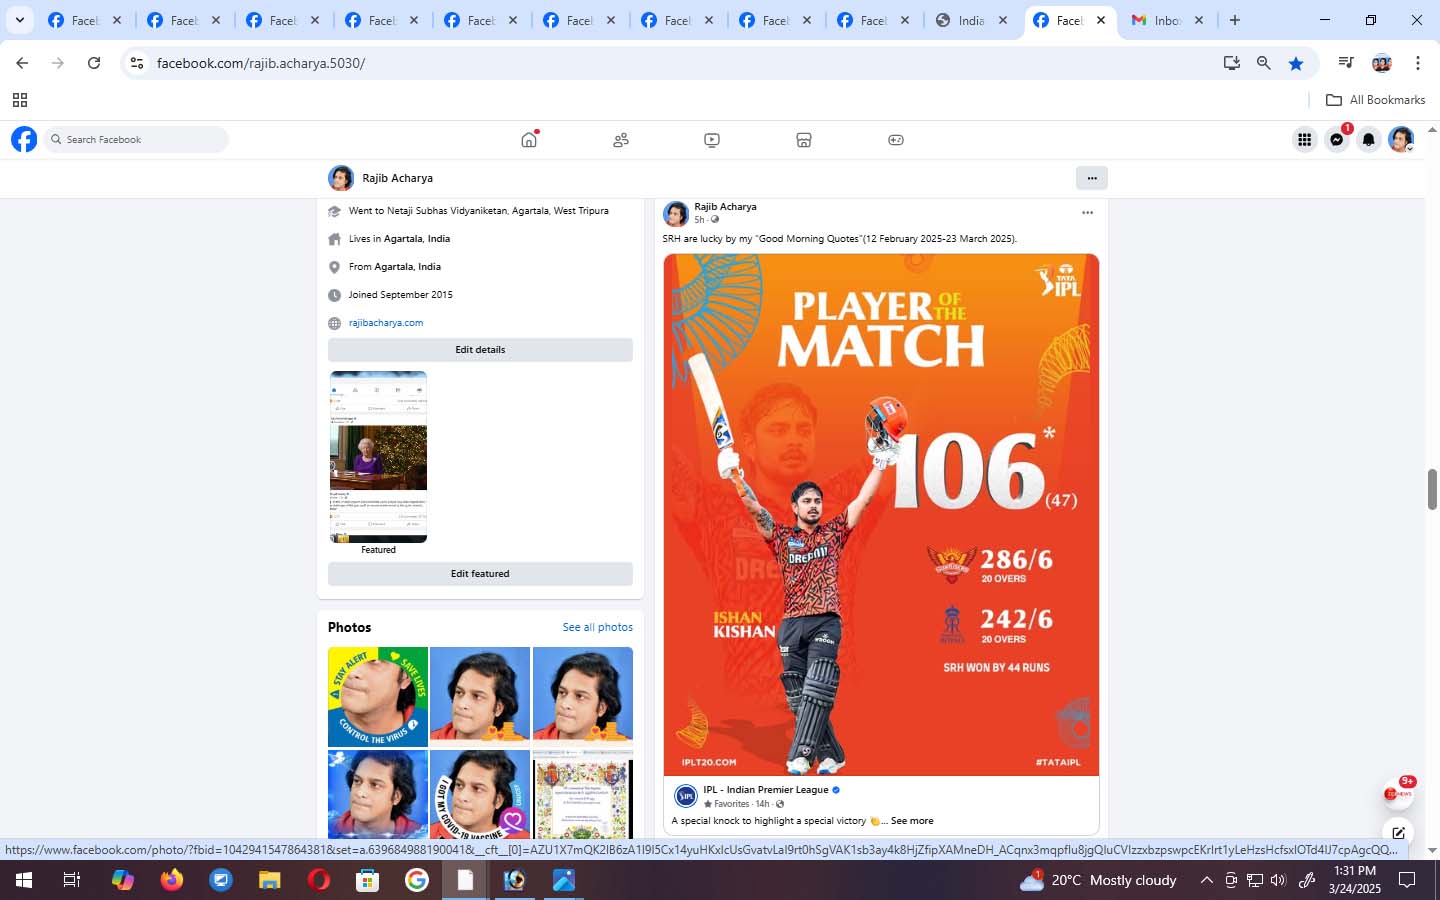This screenshot has height=900, width=1440.
Task: Open account profile picture menu
Action: [x=1401, y=140]
